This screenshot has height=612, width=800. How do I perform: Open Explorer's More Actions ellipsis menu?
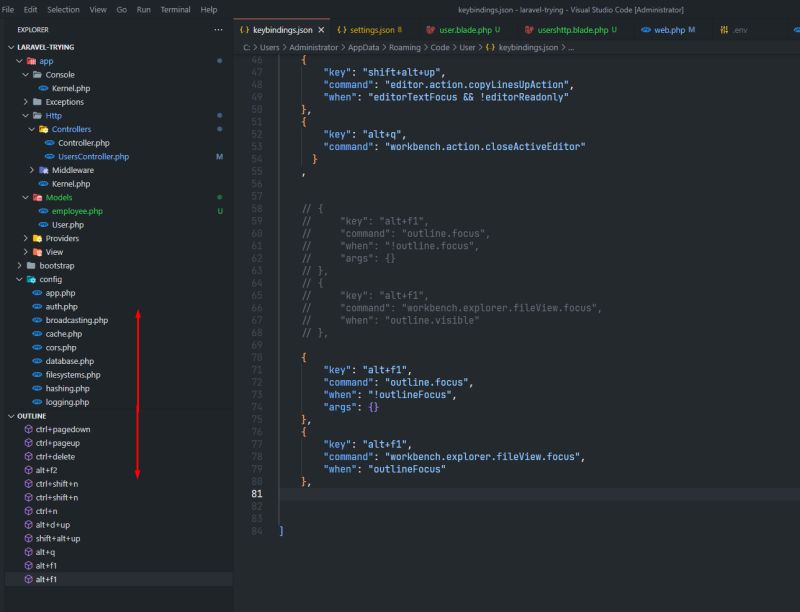point(218,30)
